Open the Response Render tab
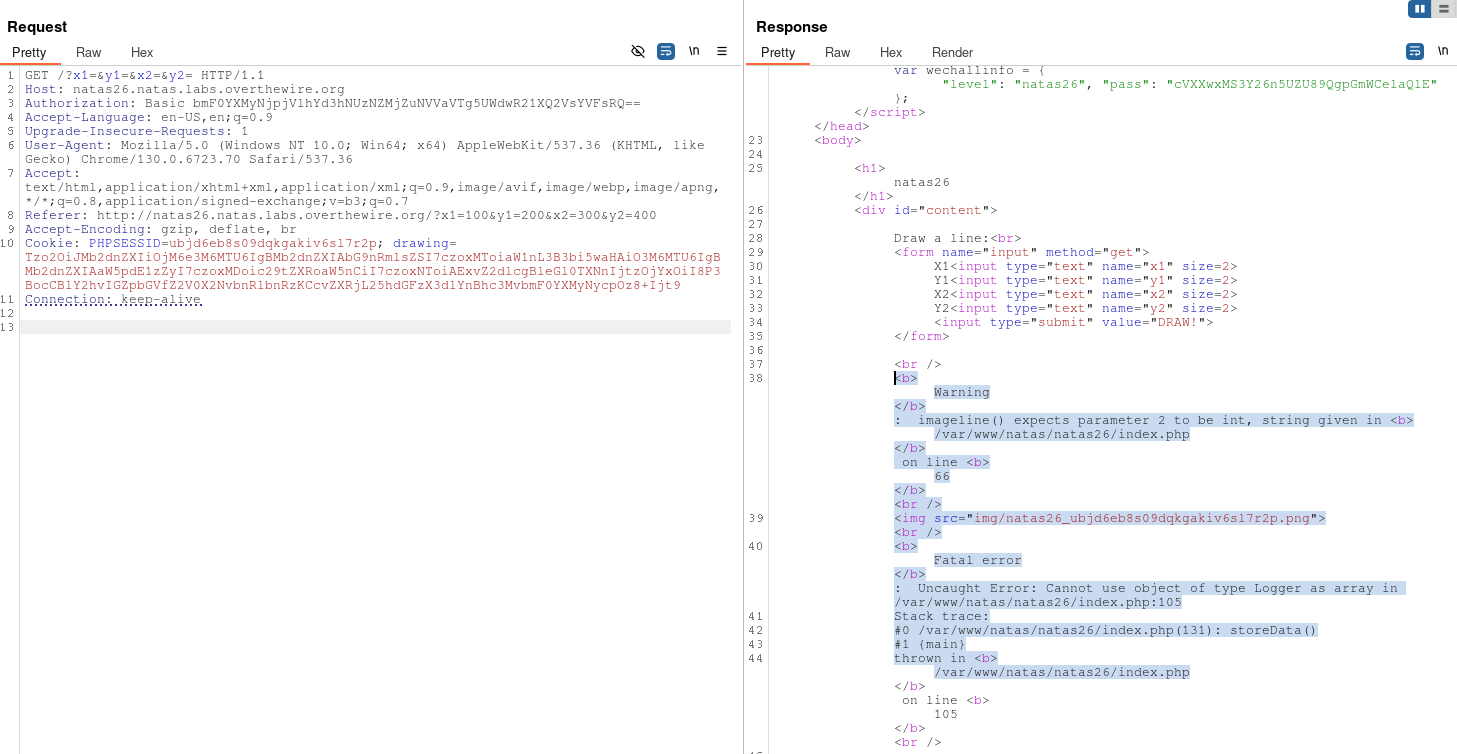This screenshot has height=754, width=1457. (x=953, y=52)
